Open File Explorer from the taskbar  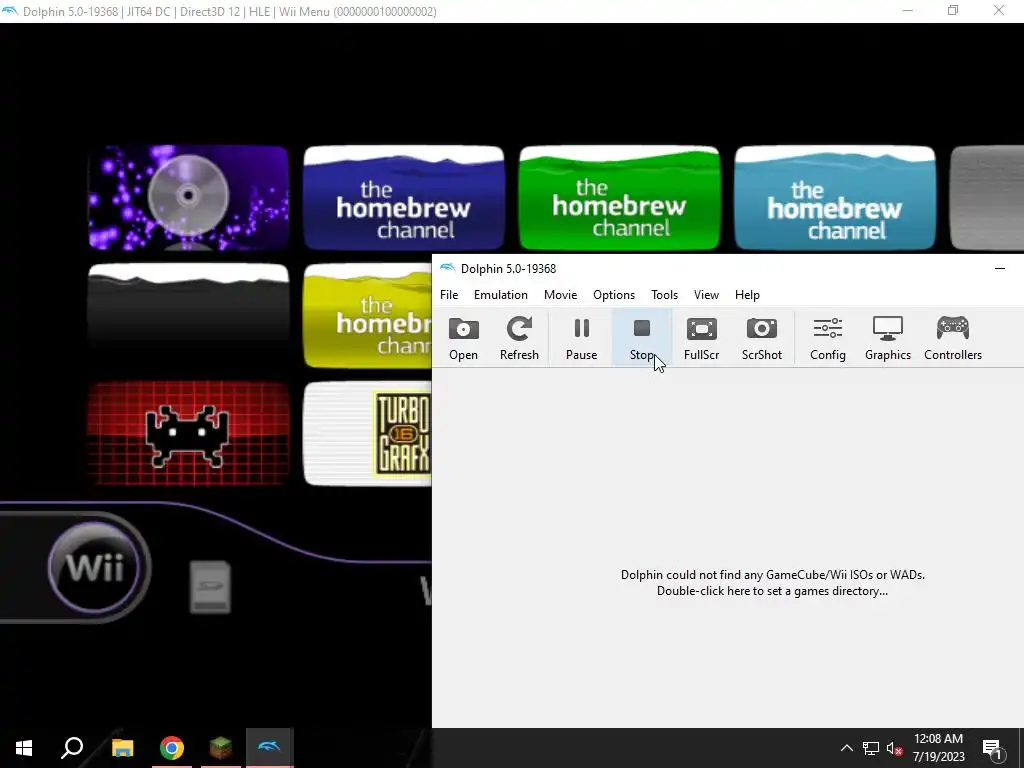click(122, 748)
